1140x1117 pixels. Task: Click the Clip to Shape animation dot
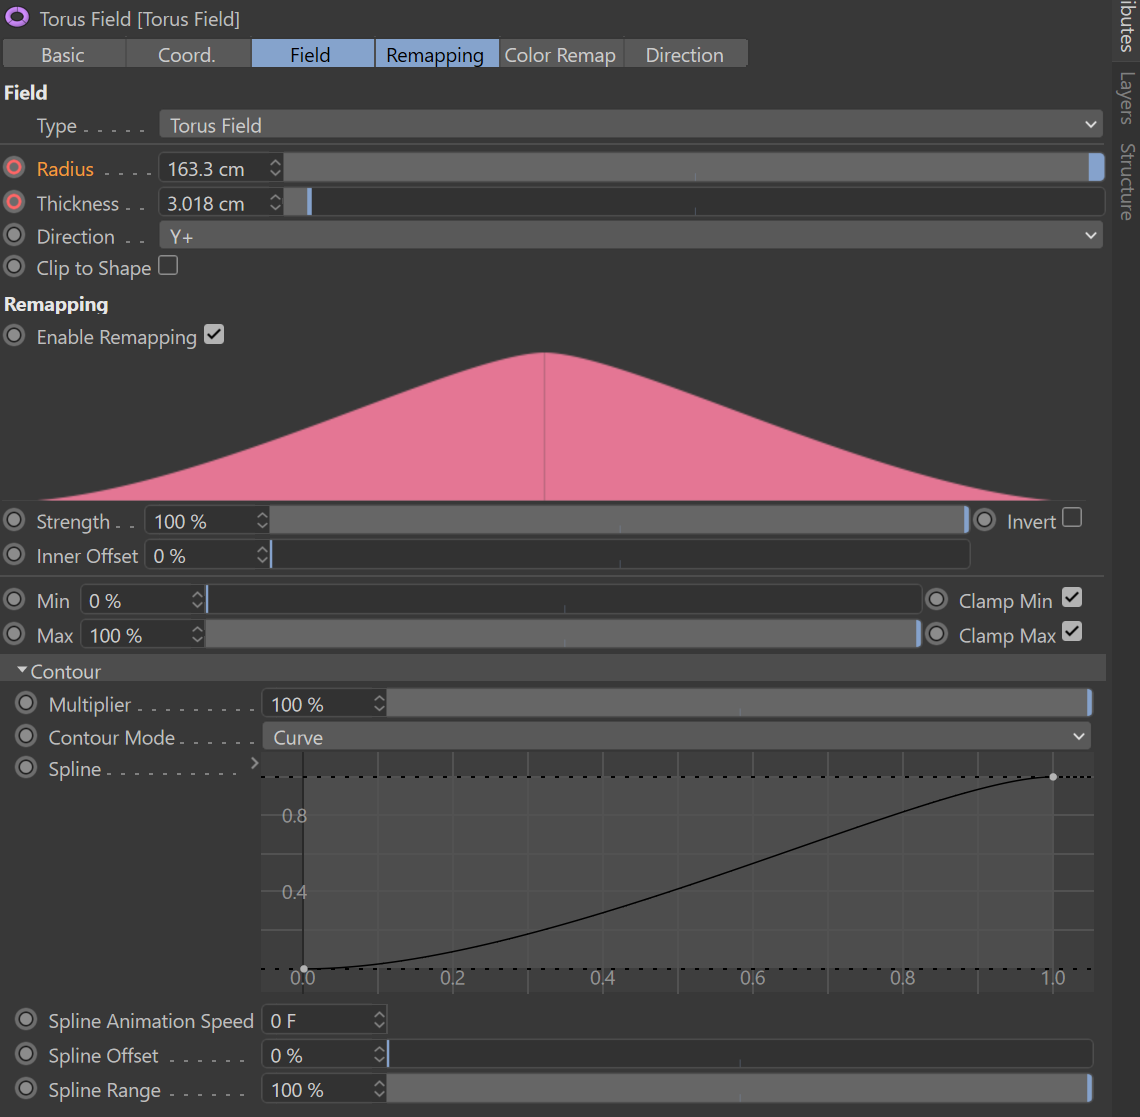[x=14, y=267]
